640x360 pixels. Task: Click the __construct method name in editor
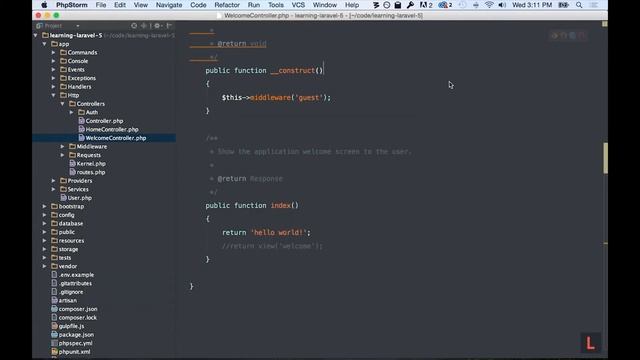(x=293, y=70)
